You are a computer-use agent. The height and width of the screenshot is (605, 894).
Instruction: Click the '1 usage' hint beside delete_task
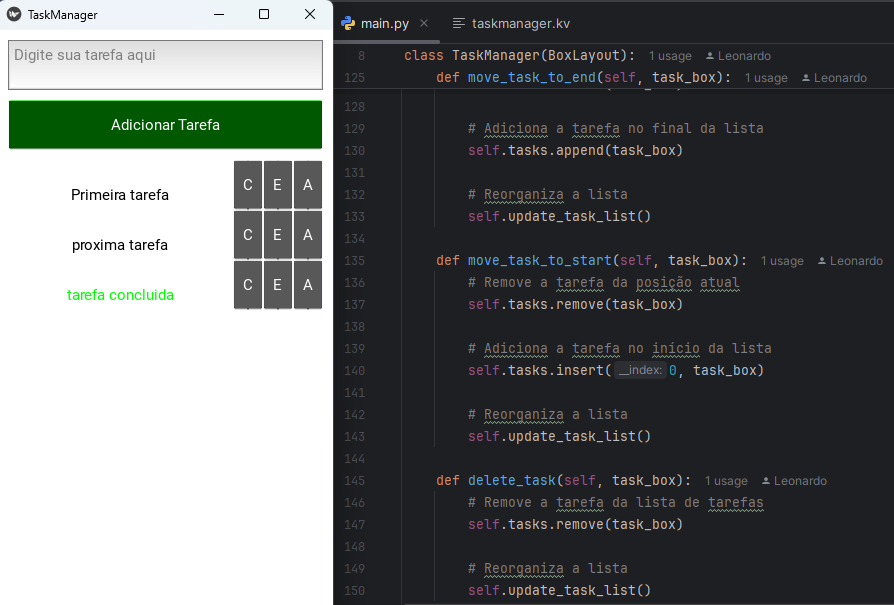tap(726, 481)
